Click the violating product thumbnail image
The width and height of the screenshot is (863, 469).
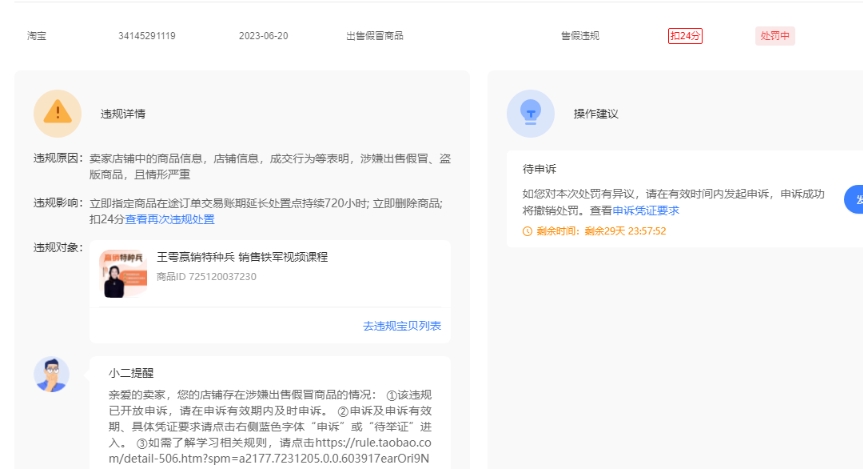coord(123,273)
